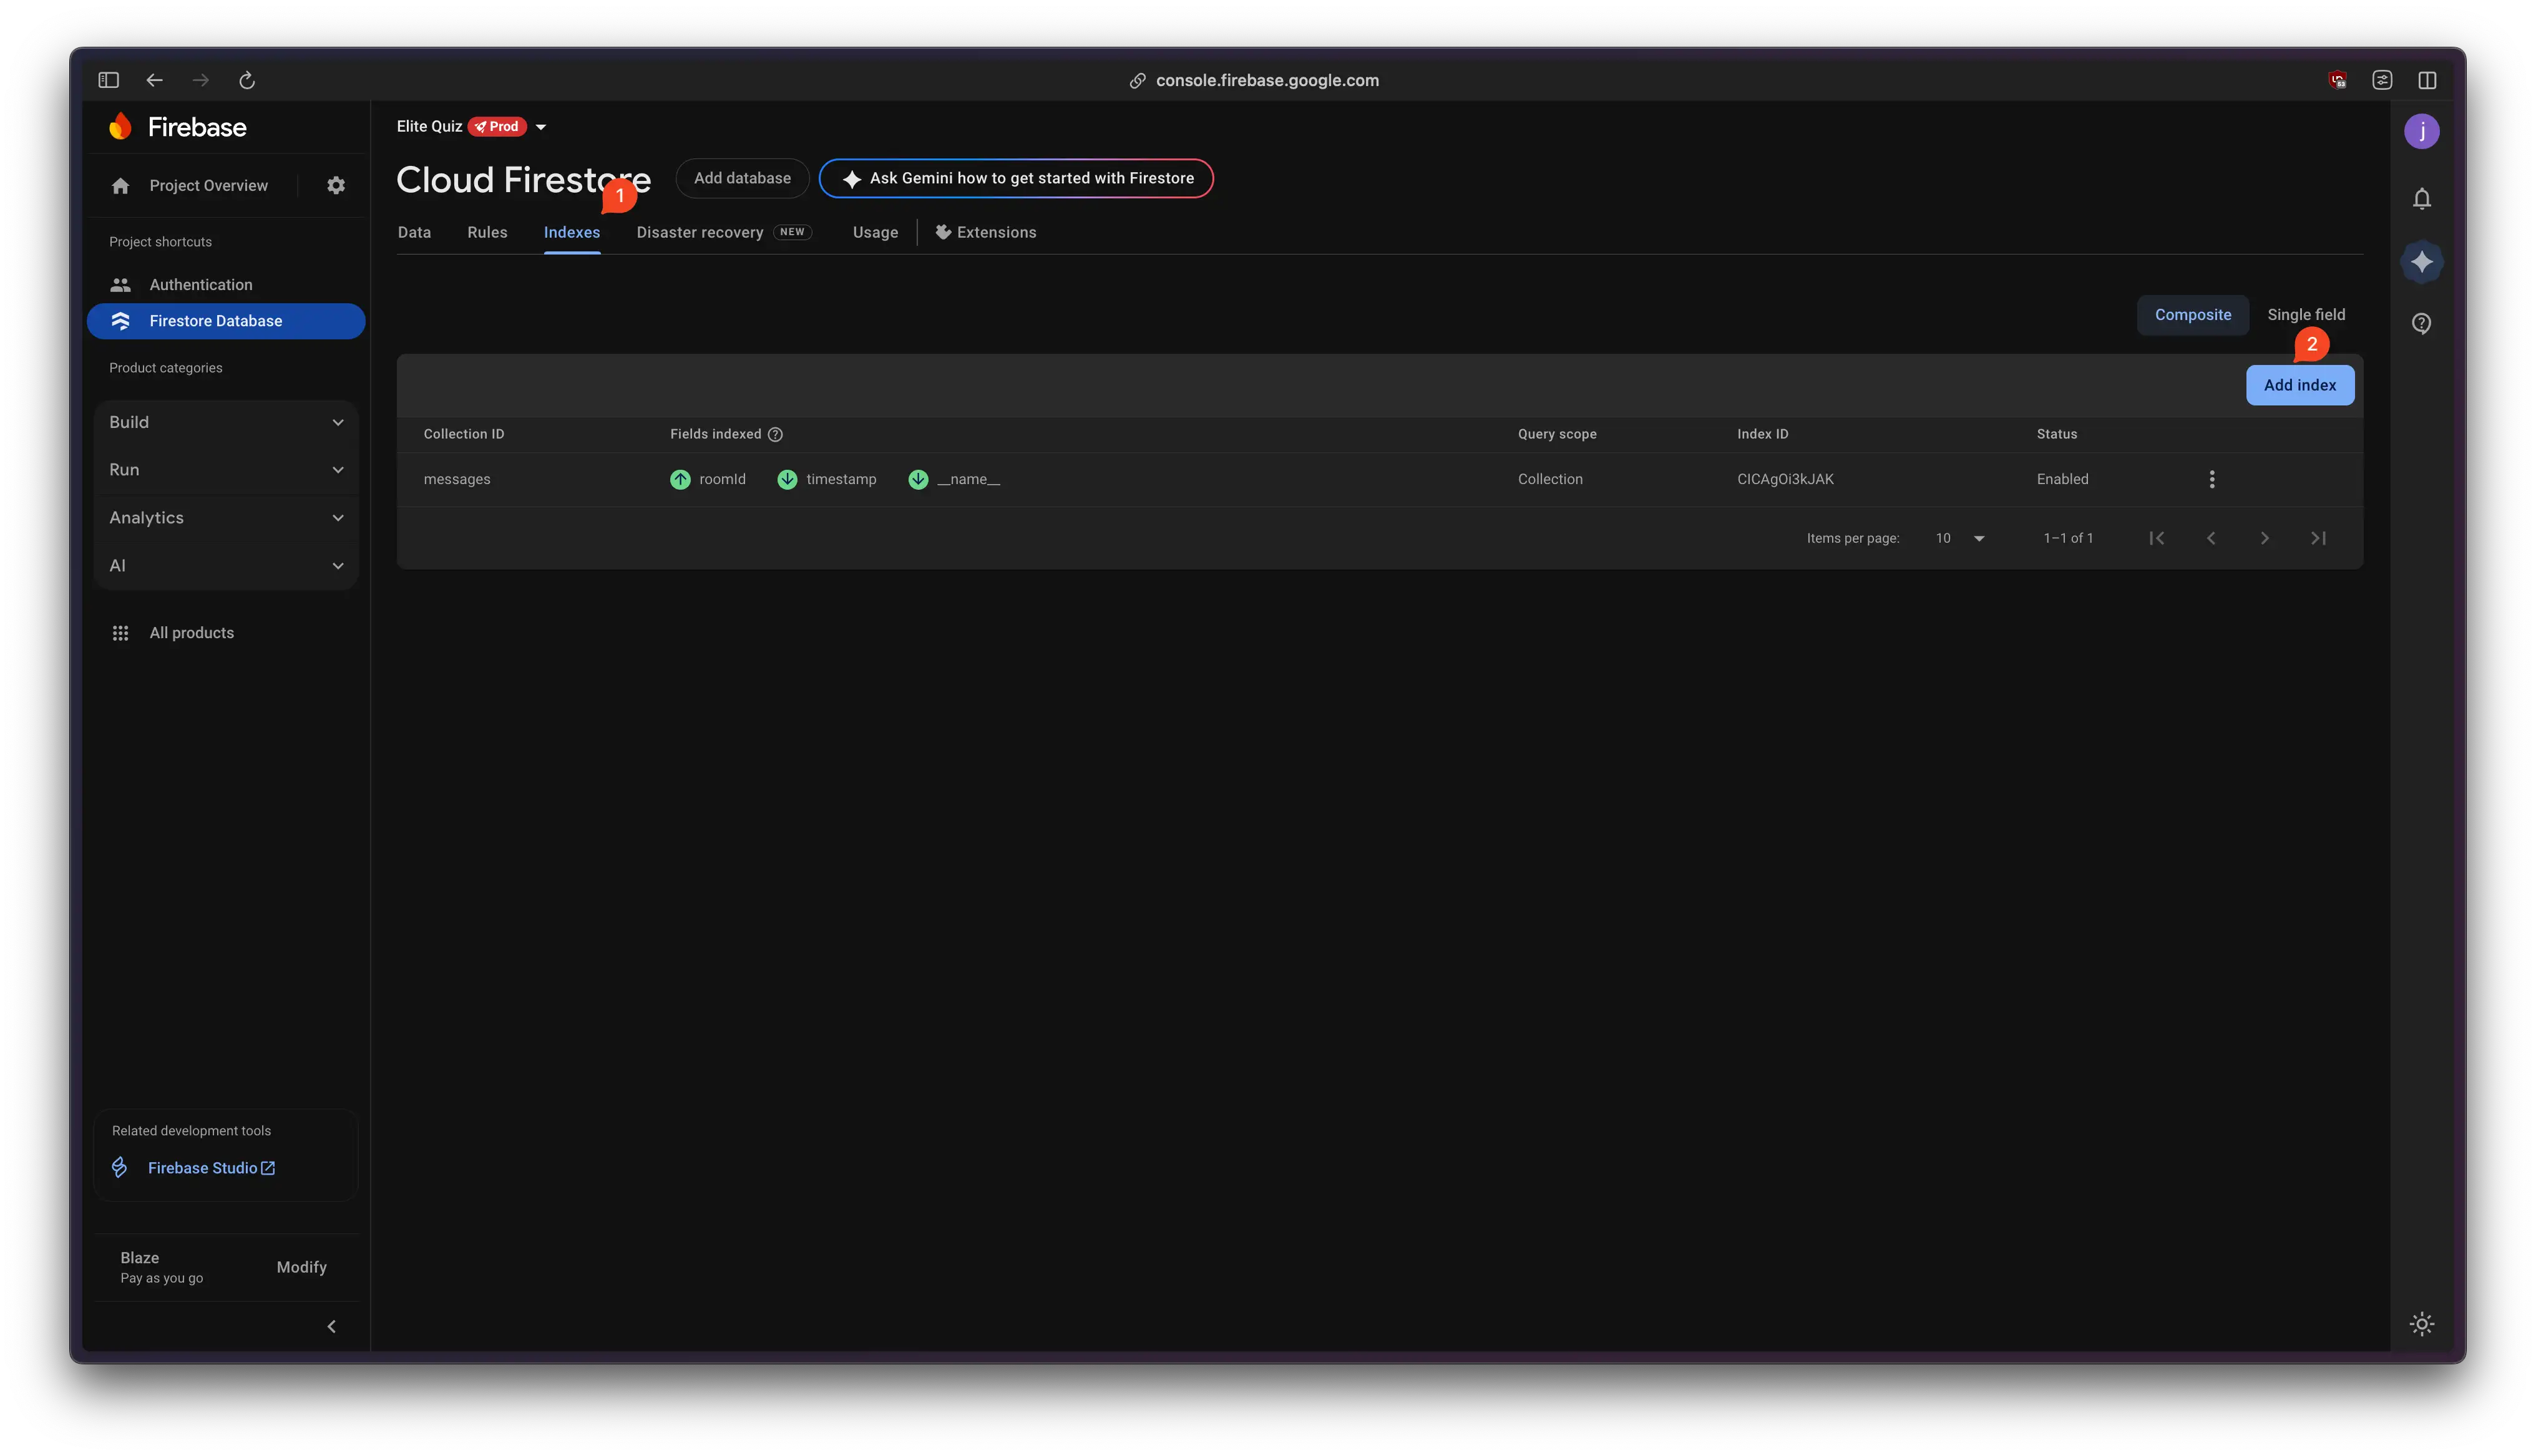Select Composite index view
The height and width of the screenshot is (1456, 2536).
pyautogui.click(x=2192, y=315)
